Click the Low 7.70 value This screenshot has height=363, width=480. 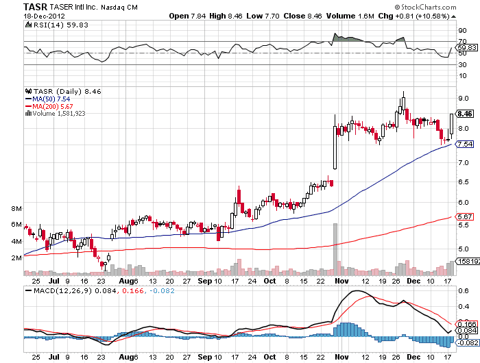[x=263, y=16]
